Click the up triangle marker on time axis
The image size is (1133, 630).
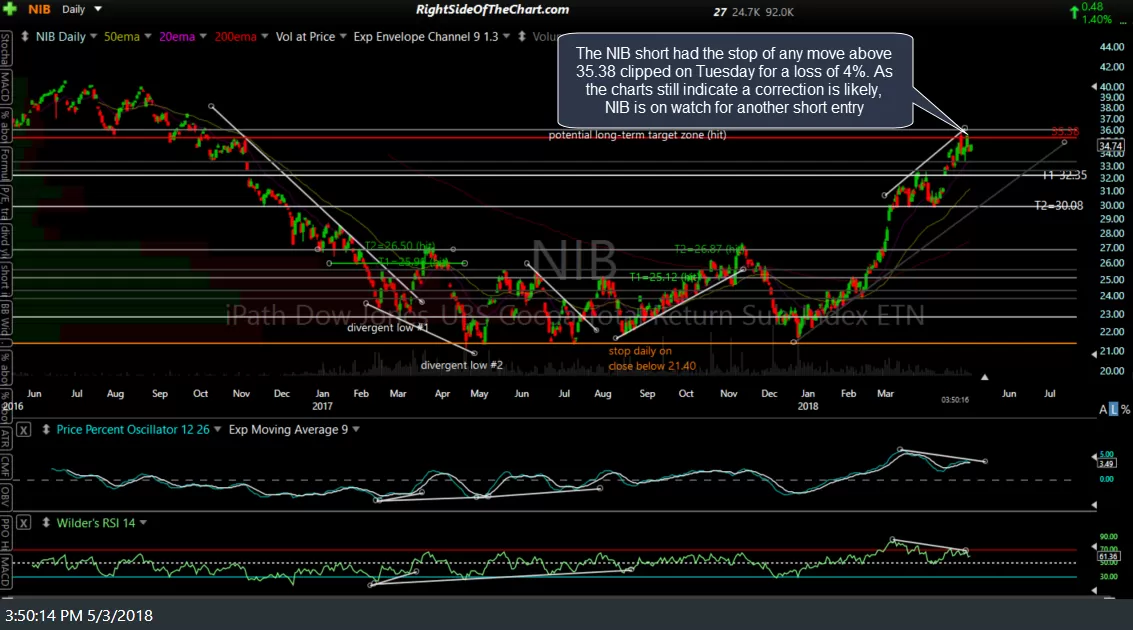pyautogui.click(x=984, y=377)
